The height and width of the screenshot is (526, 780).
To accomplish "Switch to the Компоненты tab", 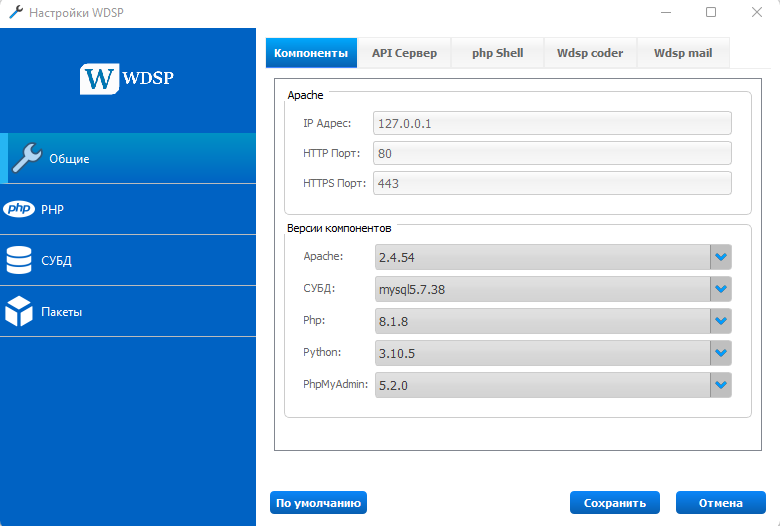I will coord(311,53).
